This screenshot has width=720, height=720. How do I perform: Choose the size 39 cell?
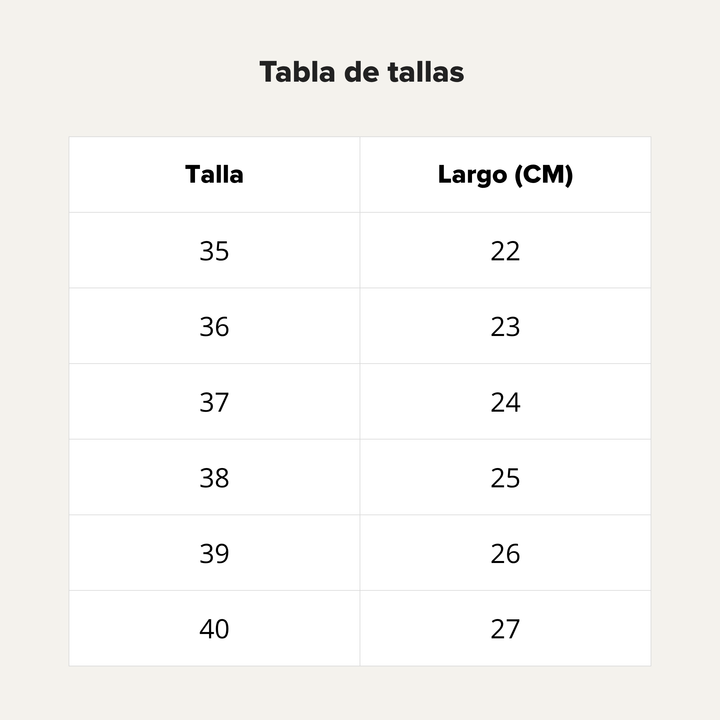(214, 553)
